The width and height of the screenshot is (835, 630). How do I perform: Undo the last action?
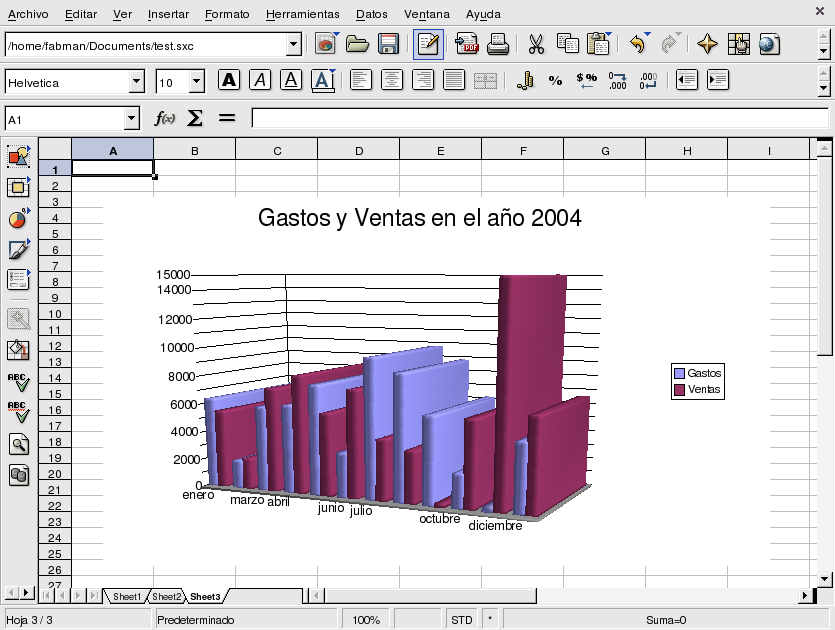(x=638, y=44)
